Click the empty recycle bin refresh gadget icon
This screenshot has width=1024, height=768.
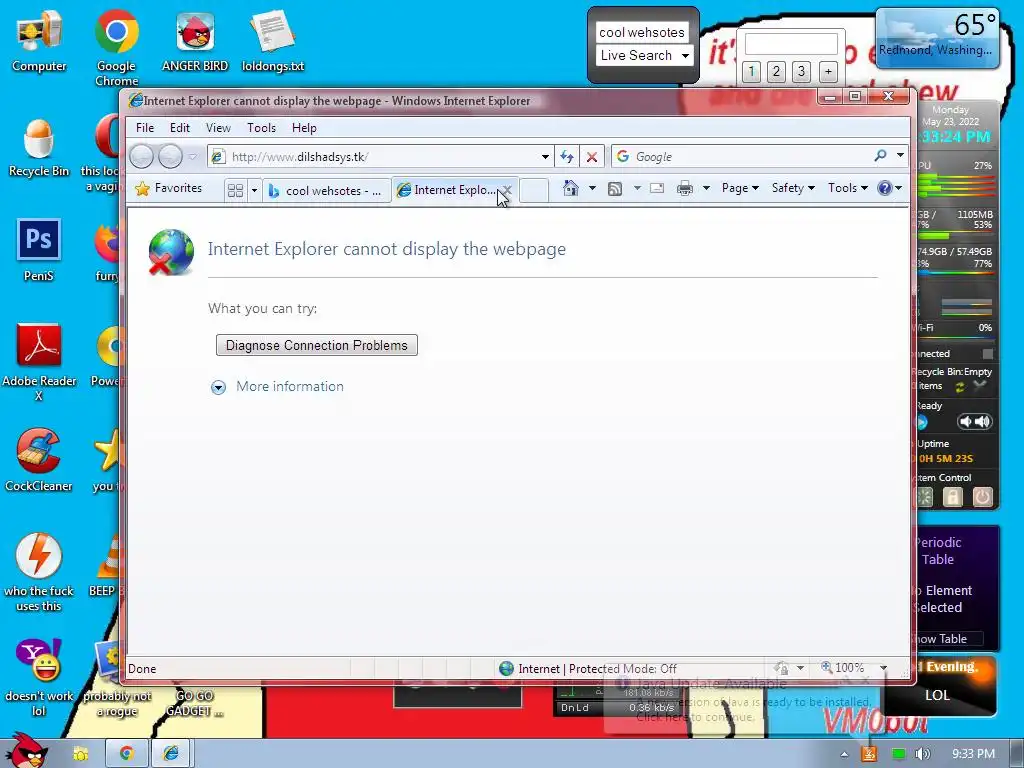click(x=960, y=387)
